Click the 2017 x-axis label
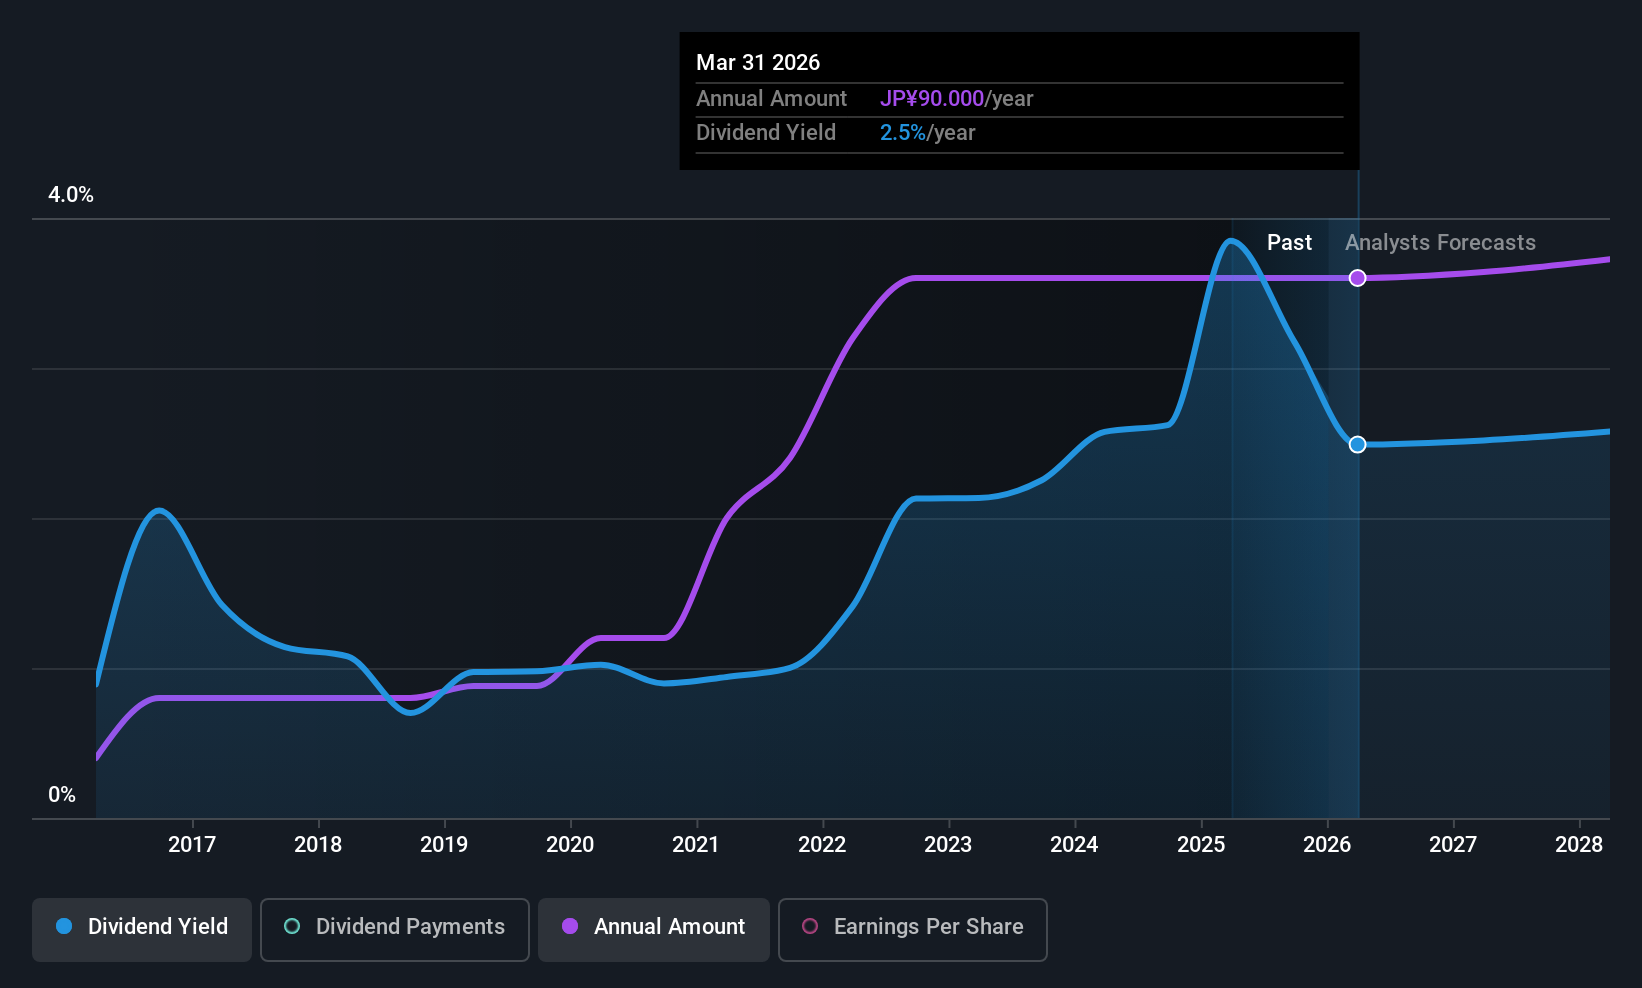The image size is (1642, 988). [192, 845]
